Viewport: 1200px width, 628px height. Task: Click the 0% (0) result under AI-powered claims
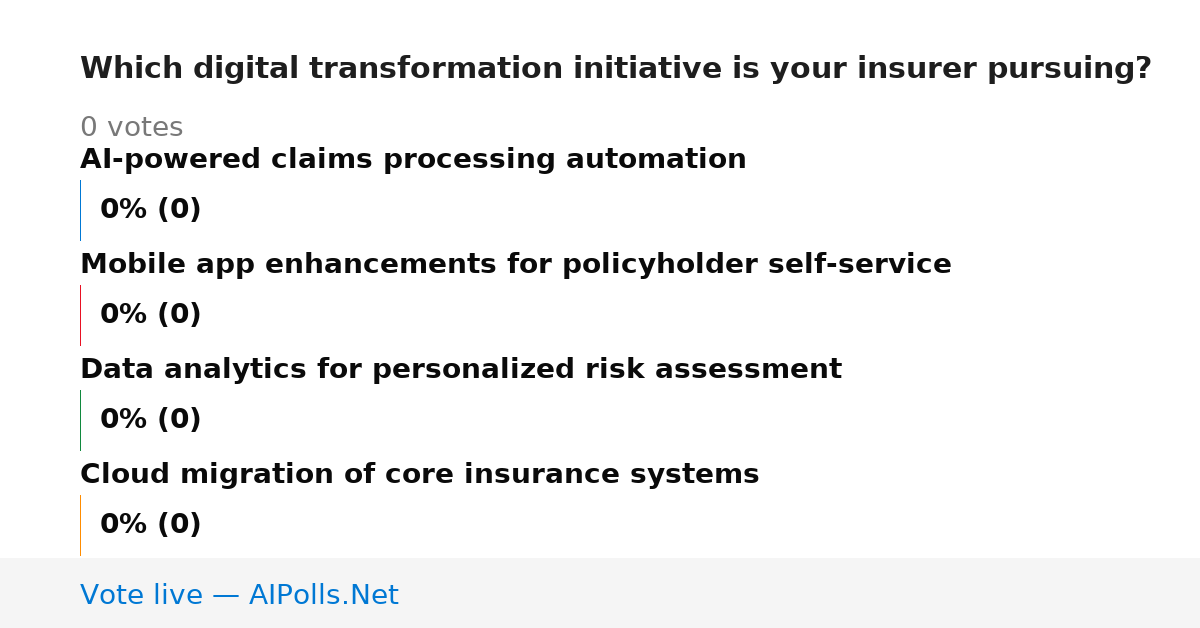coord(151,210)
